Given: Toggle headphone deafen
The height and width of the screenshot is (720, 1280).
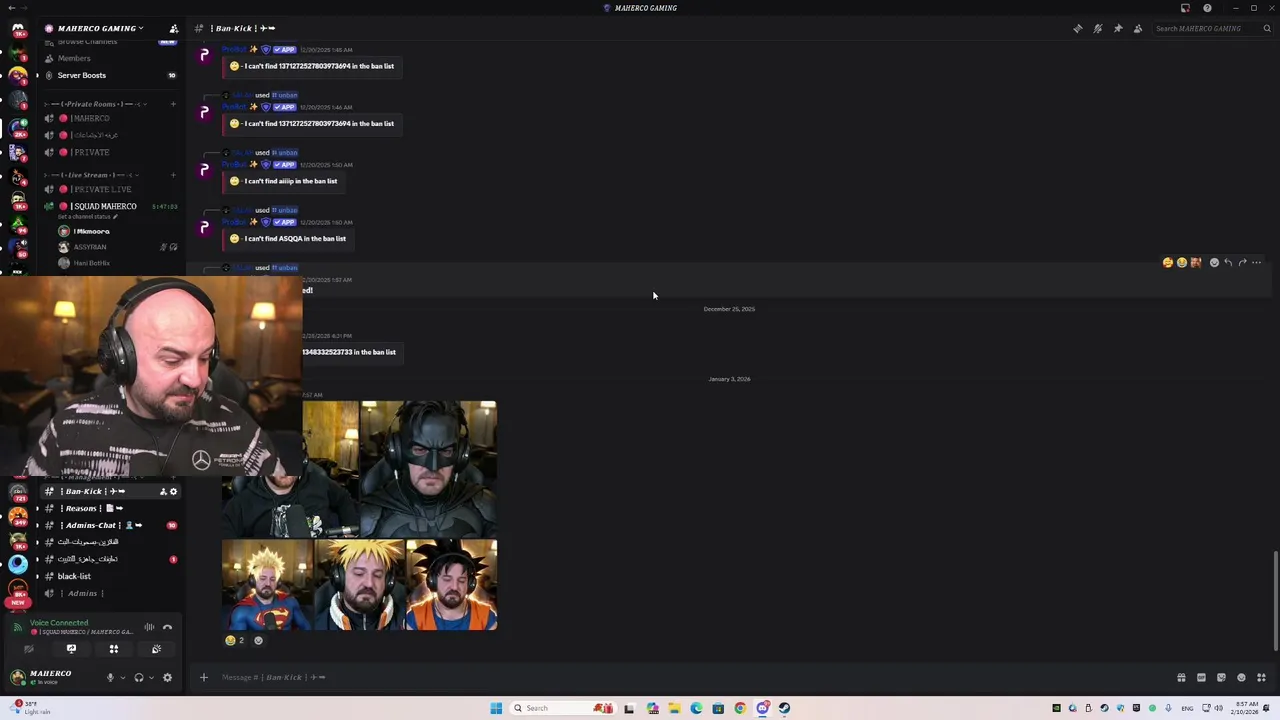Looking at the screenshot, I should coord(139,677).
